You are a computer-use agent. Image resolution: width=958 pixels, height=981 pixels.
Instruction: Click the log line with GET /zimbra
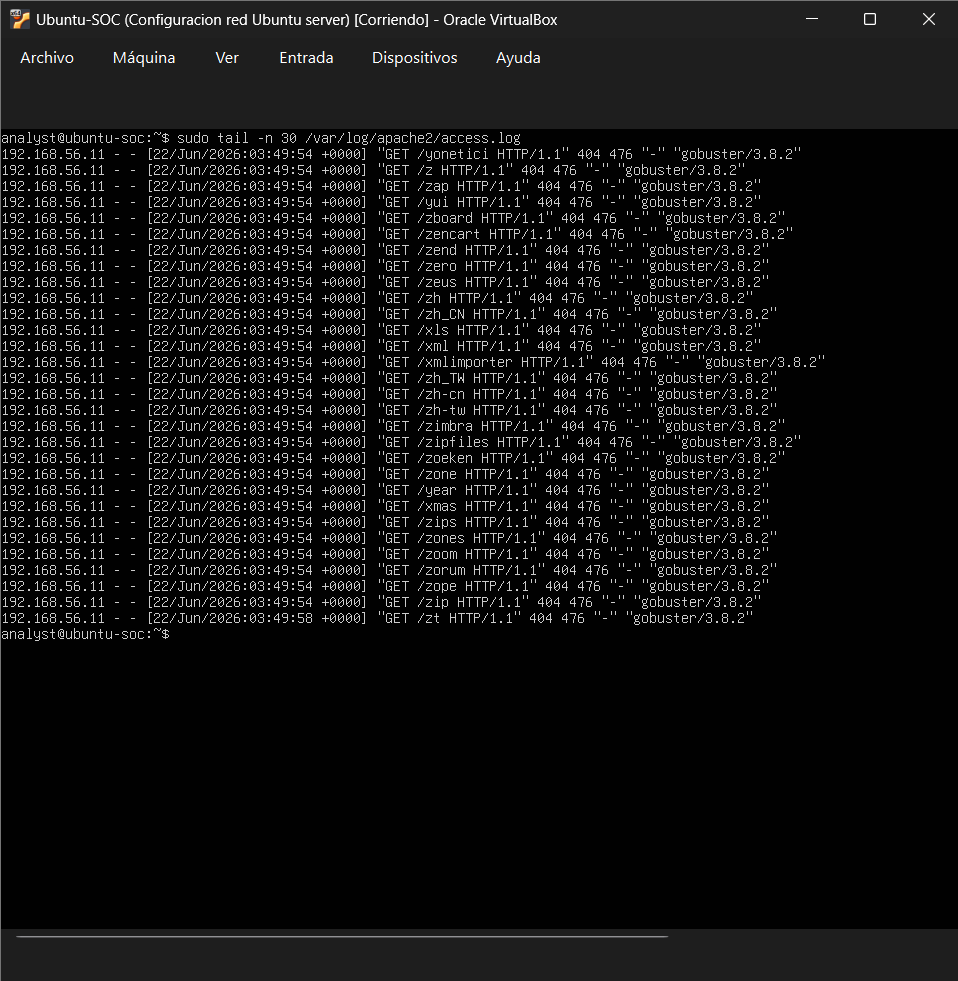point(394,426)
